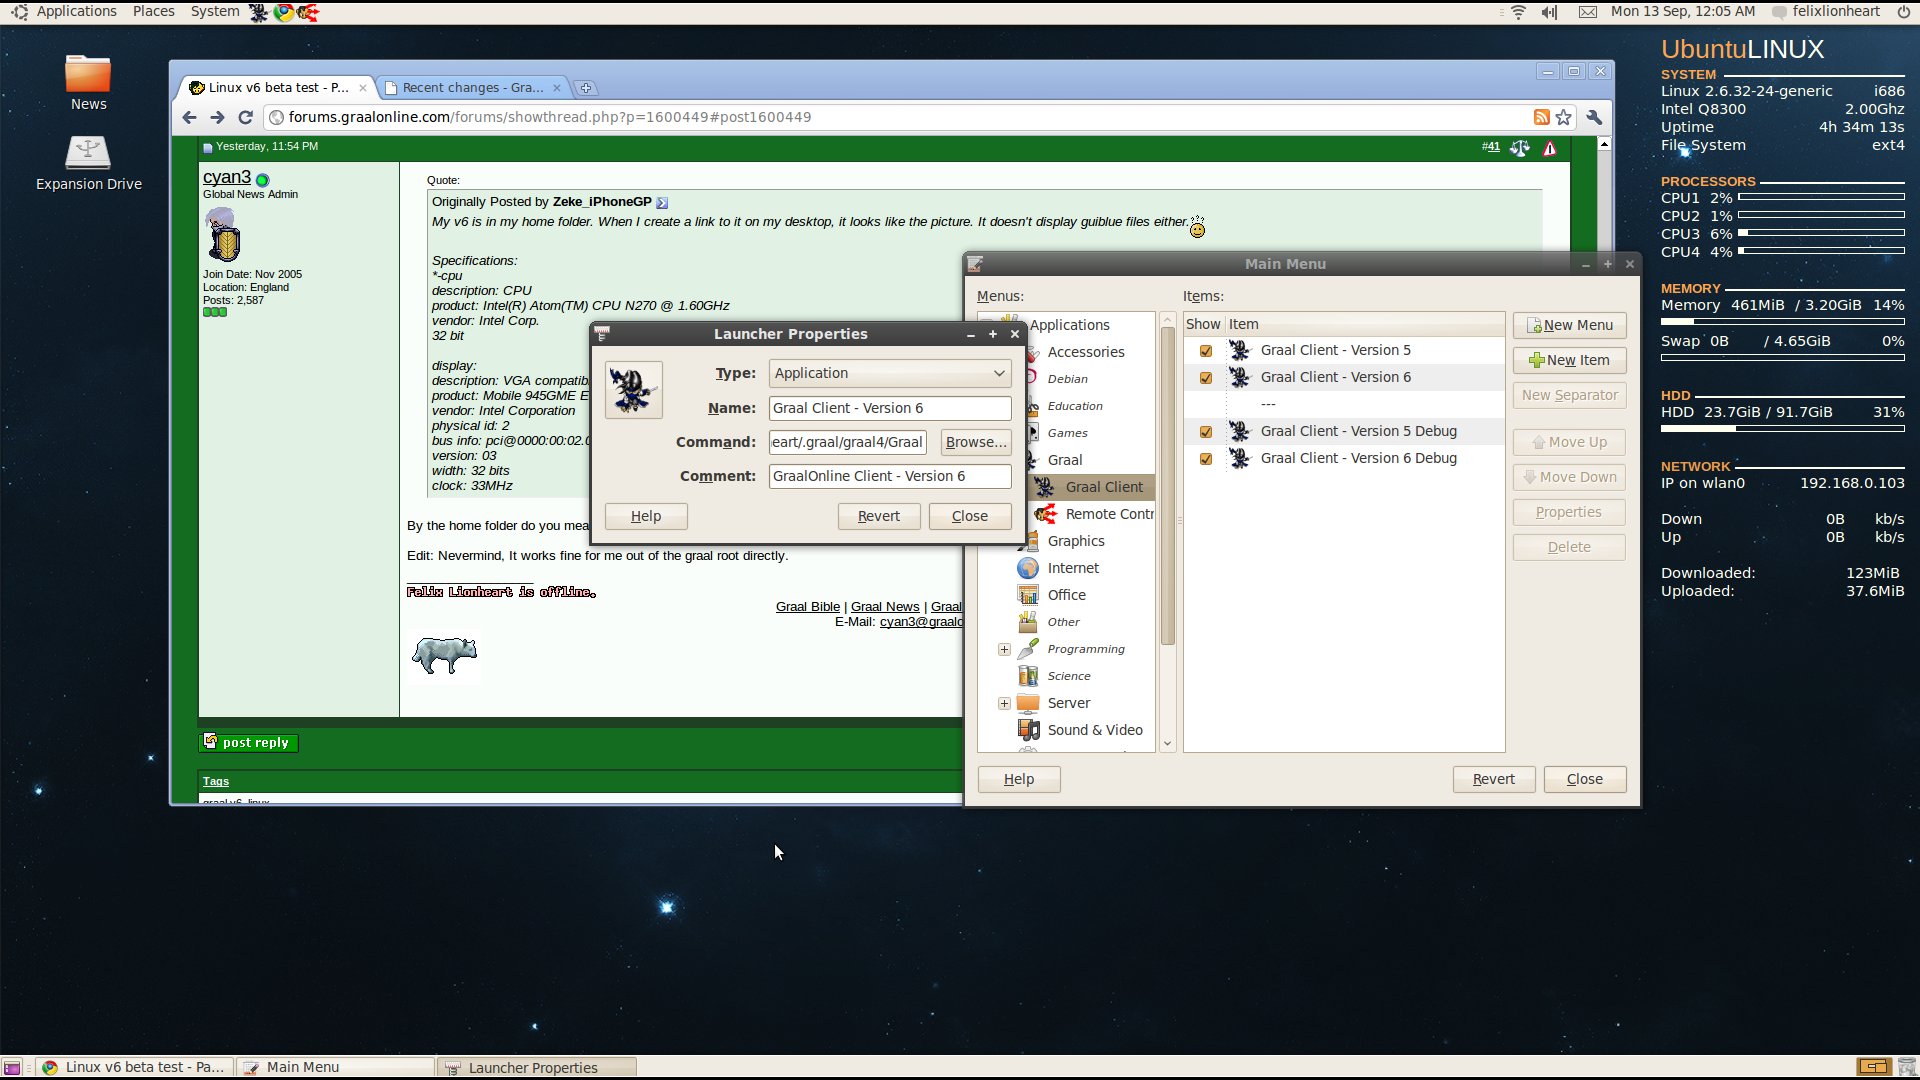Screen dimensions: 1920x1080
Task: Expand the Programming menu tree node
Action: [1004, 649]
